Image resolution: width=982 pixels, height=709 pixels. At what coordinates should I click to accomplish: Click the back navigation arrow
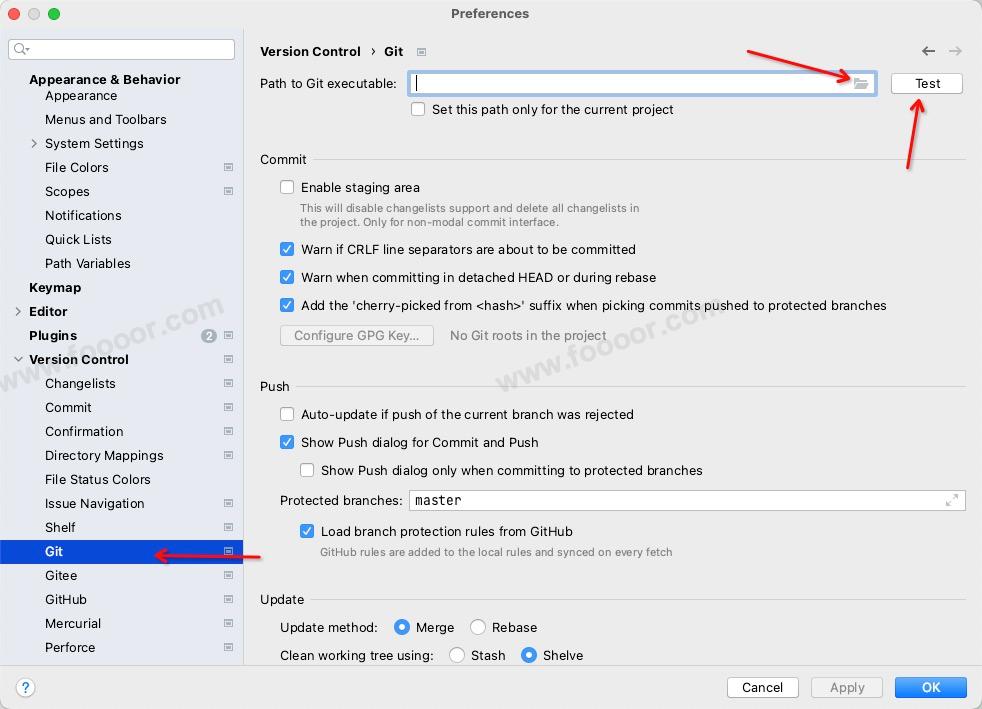(928, 51)
